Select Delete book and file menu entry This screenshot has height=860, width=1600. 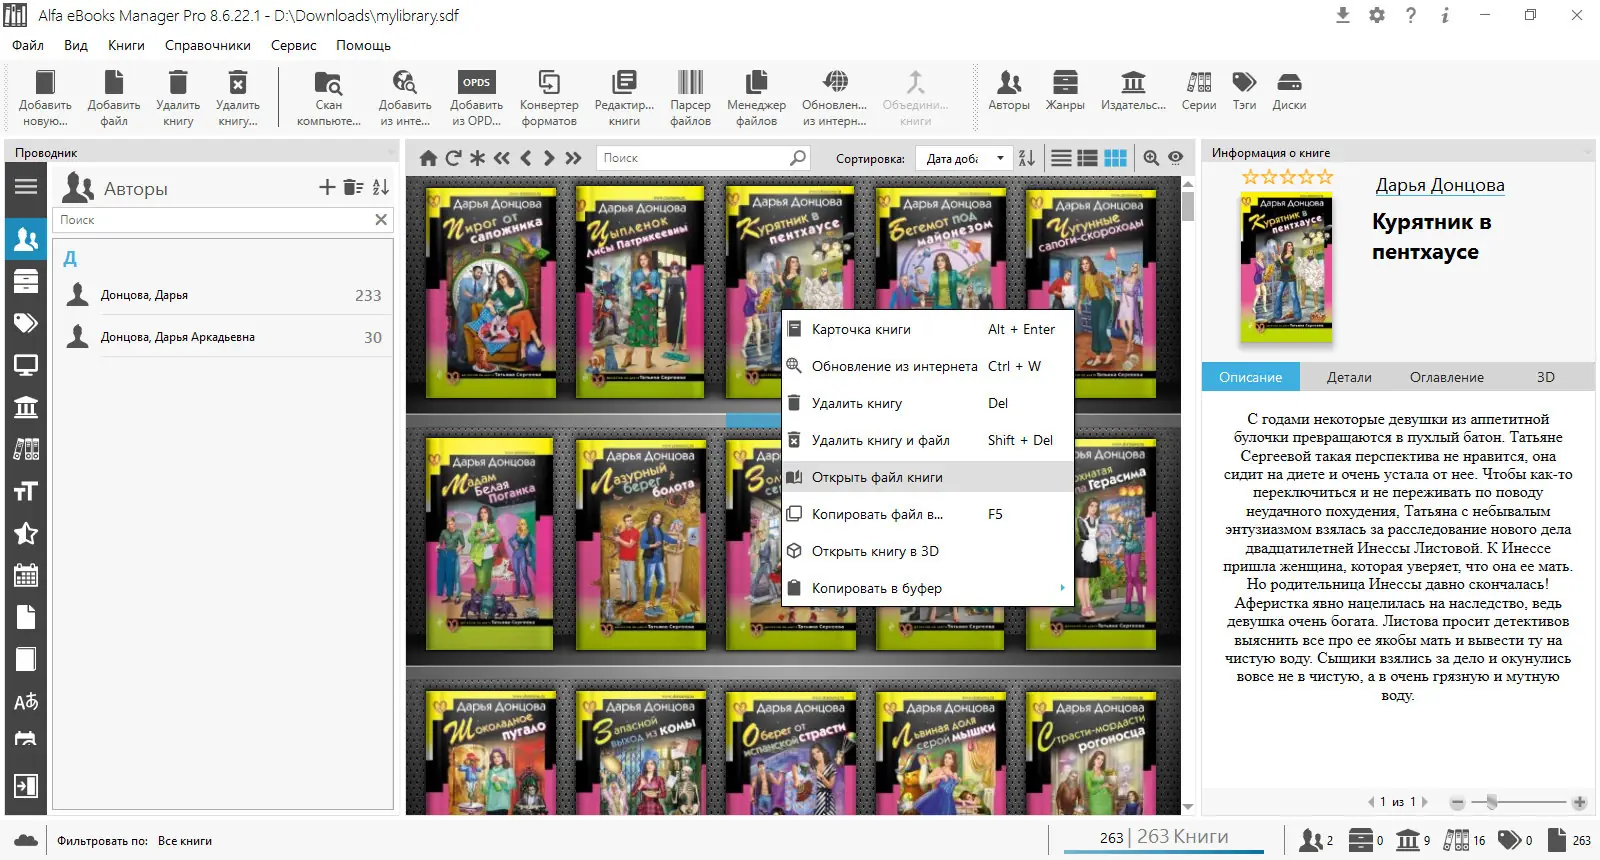click(x=927, y=440)
